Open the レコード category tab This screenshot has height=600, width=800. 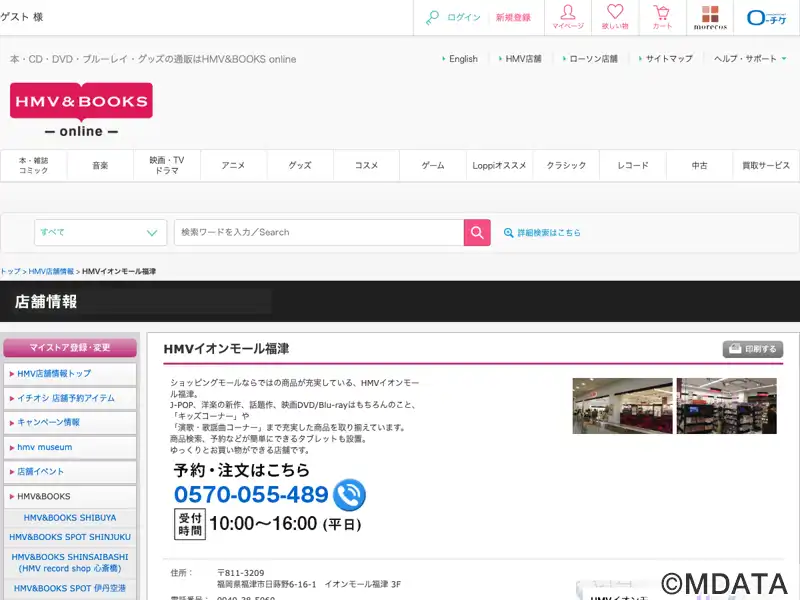pyautogui.click(x=632, y=165)
